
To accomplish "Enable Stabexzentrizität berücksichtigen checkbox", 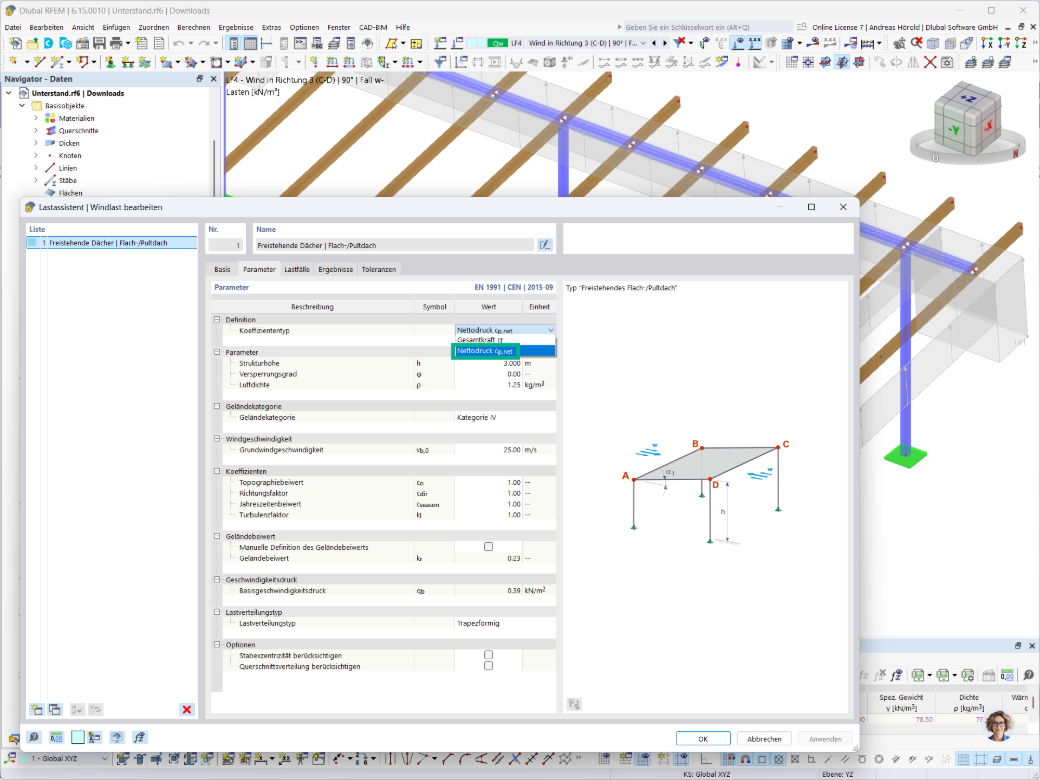I will [488, 655].
